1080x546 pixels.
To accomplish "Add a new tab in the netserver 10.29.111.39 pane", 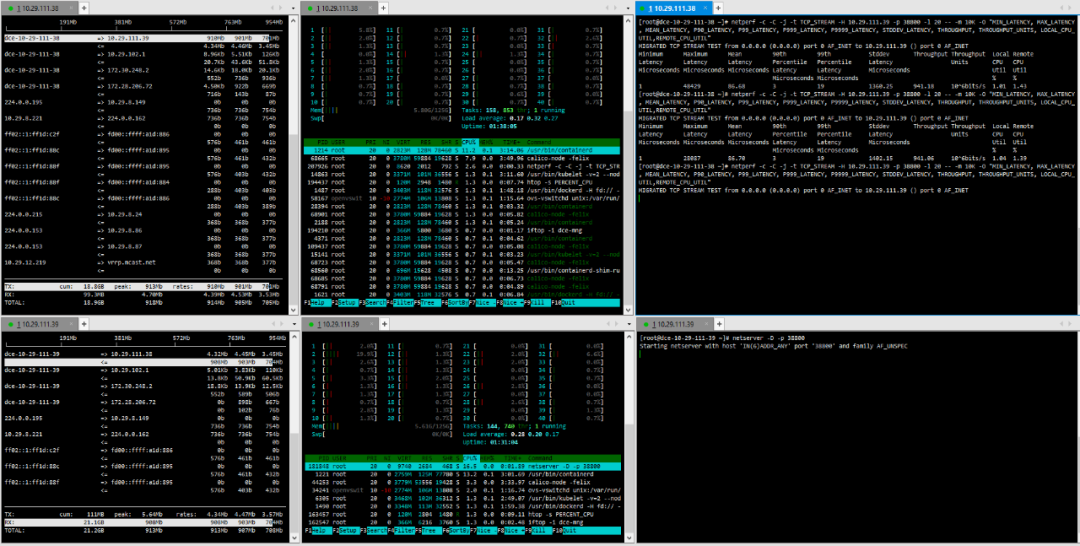I will (718, 324).
